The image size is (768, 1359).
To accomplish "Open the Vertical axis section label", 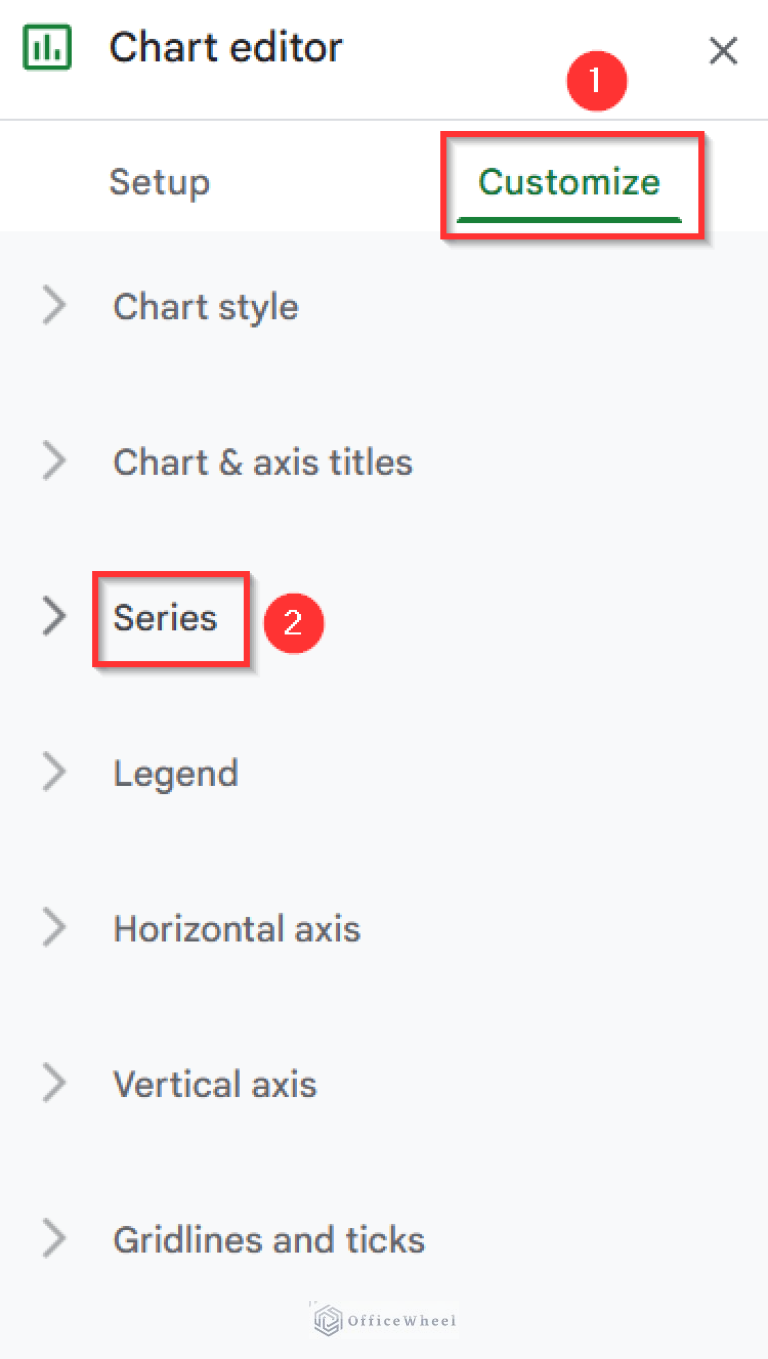I will point(215,1084).
